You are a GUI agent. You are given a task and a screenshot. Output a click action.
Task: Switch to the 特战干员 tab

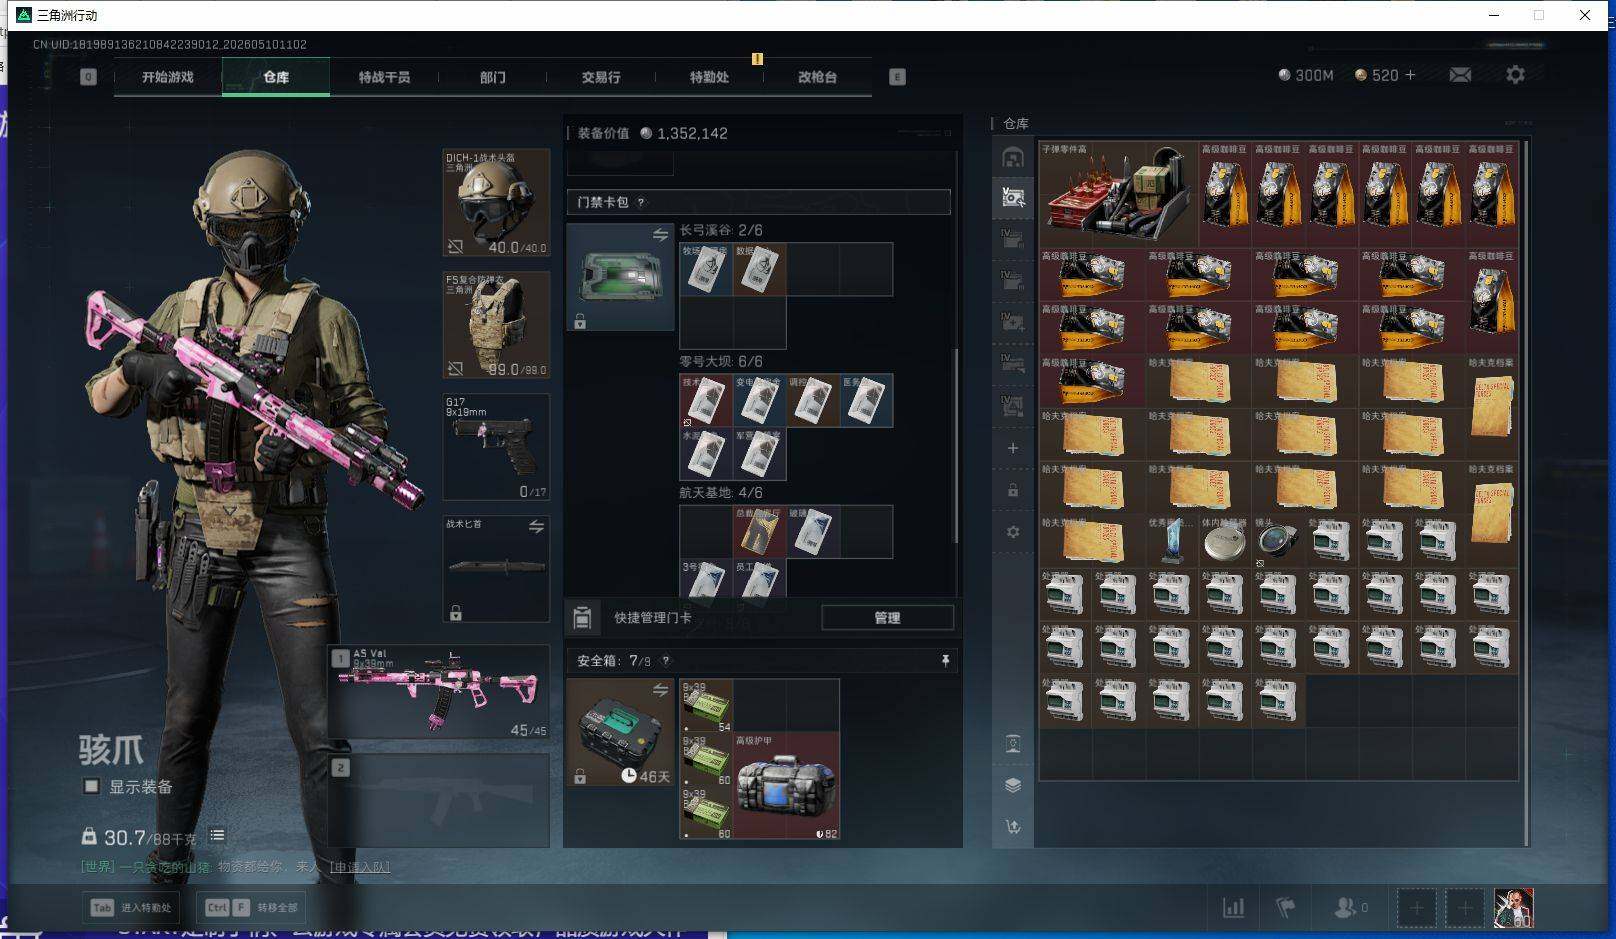click(x=384, y=77)
